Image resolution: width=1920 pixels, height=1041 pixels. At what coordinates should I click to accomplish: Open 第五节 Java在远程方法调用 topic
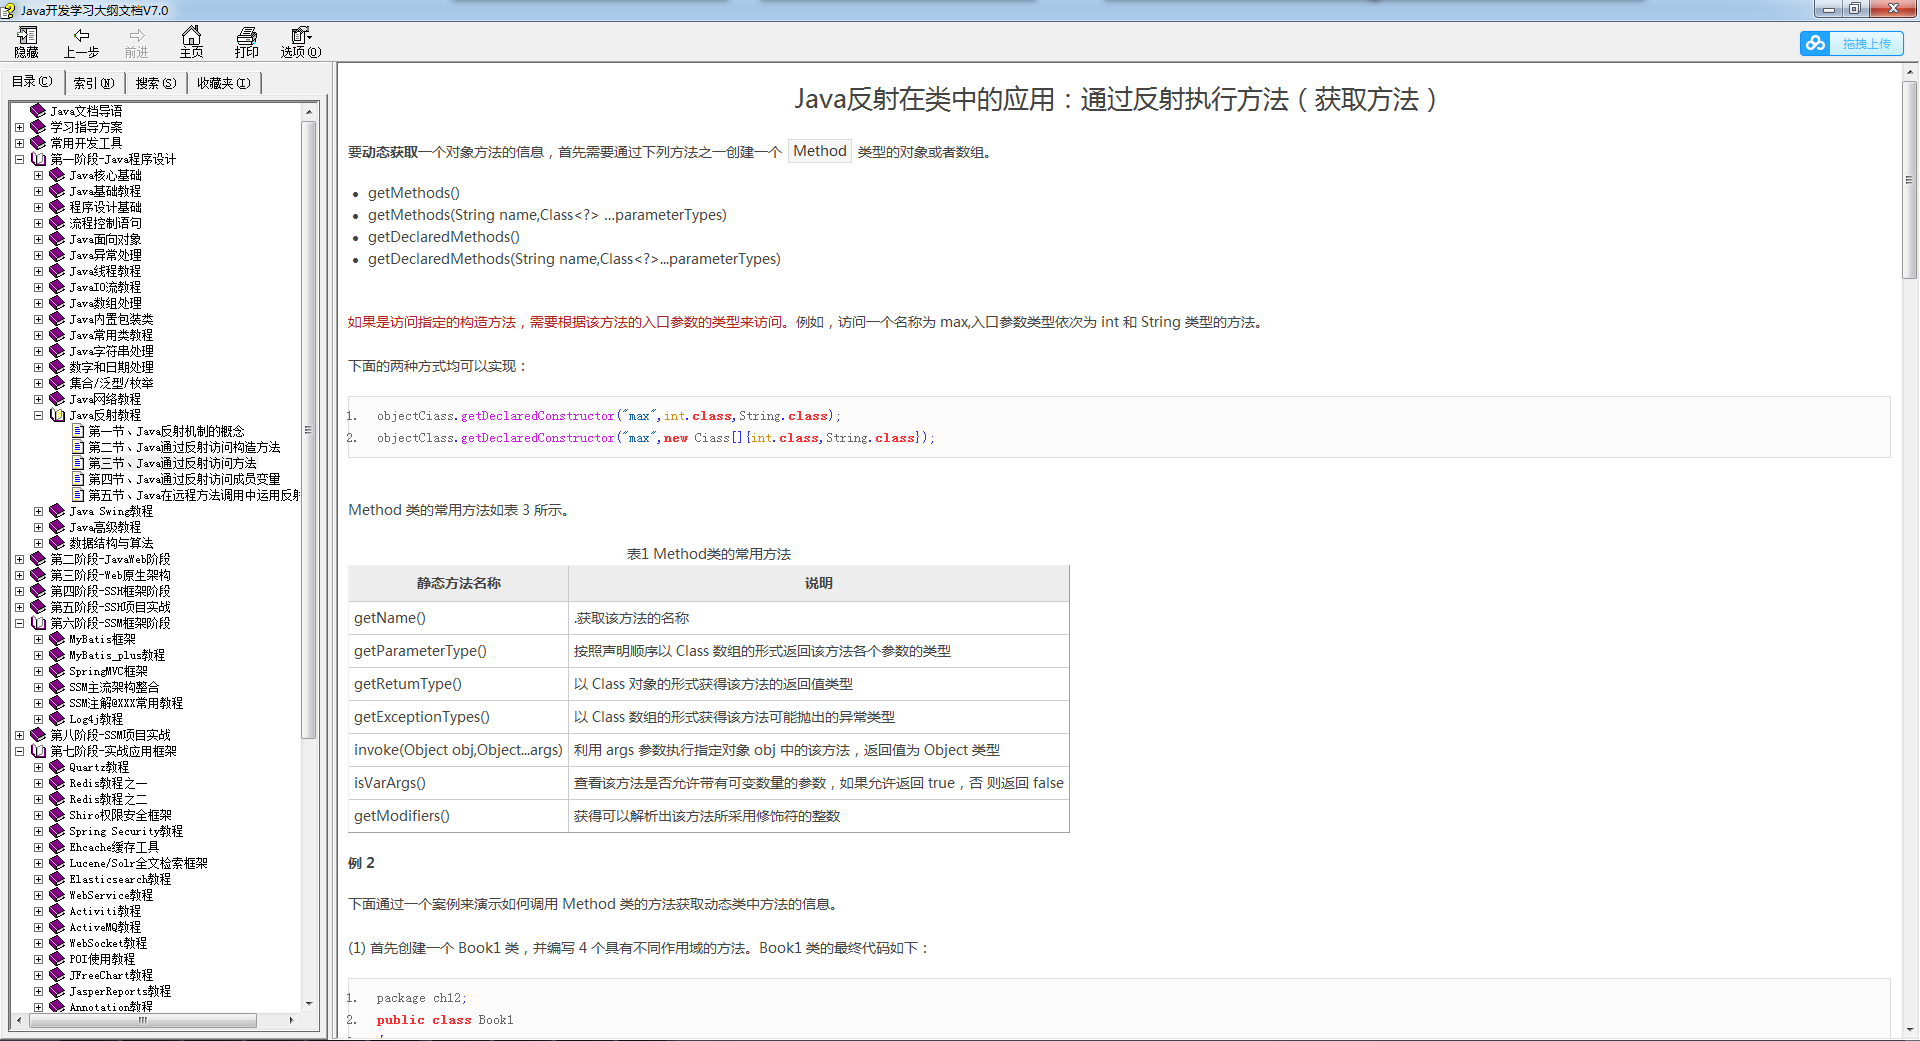coord(194,495)
